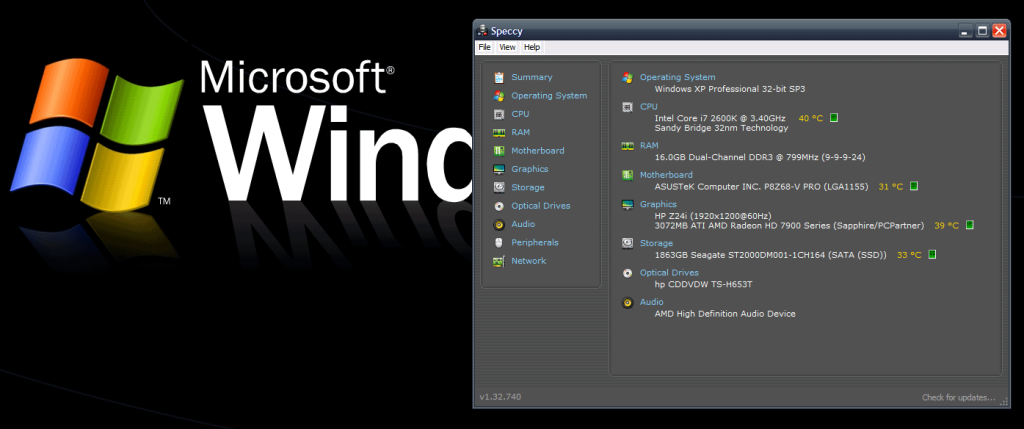
Task: Click the Summary icon in sidebar
Action: [498, 77]
